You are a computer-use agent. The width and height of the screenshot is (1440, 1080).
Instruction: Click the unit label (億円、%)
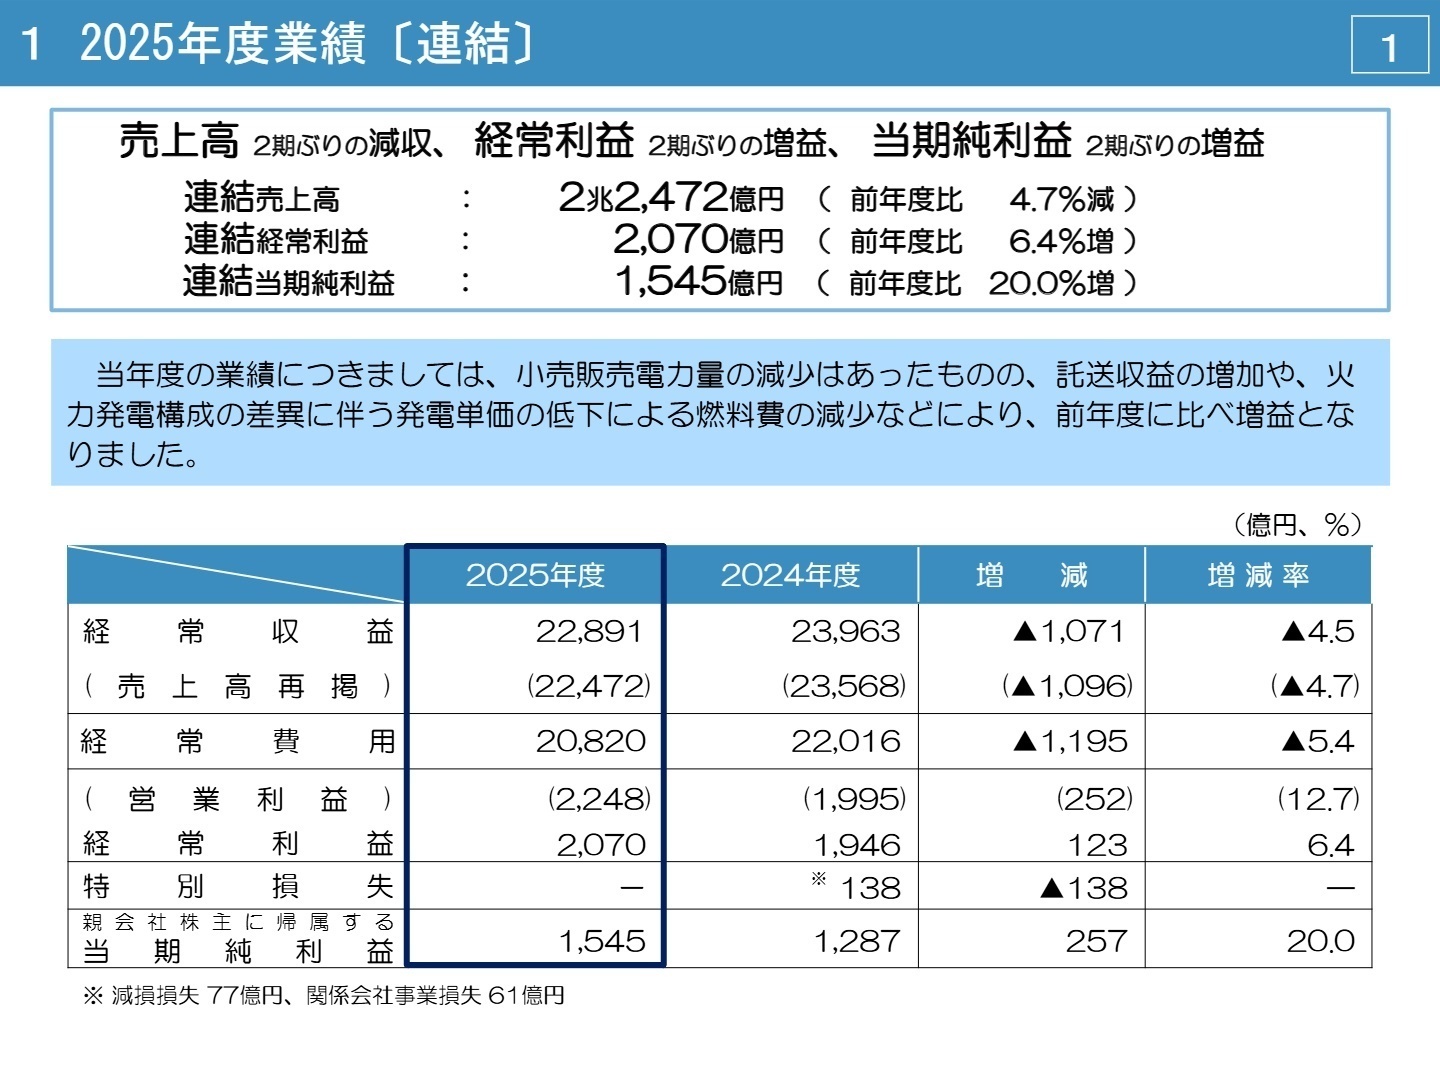pyautogui.click(x=1297, y=524)
